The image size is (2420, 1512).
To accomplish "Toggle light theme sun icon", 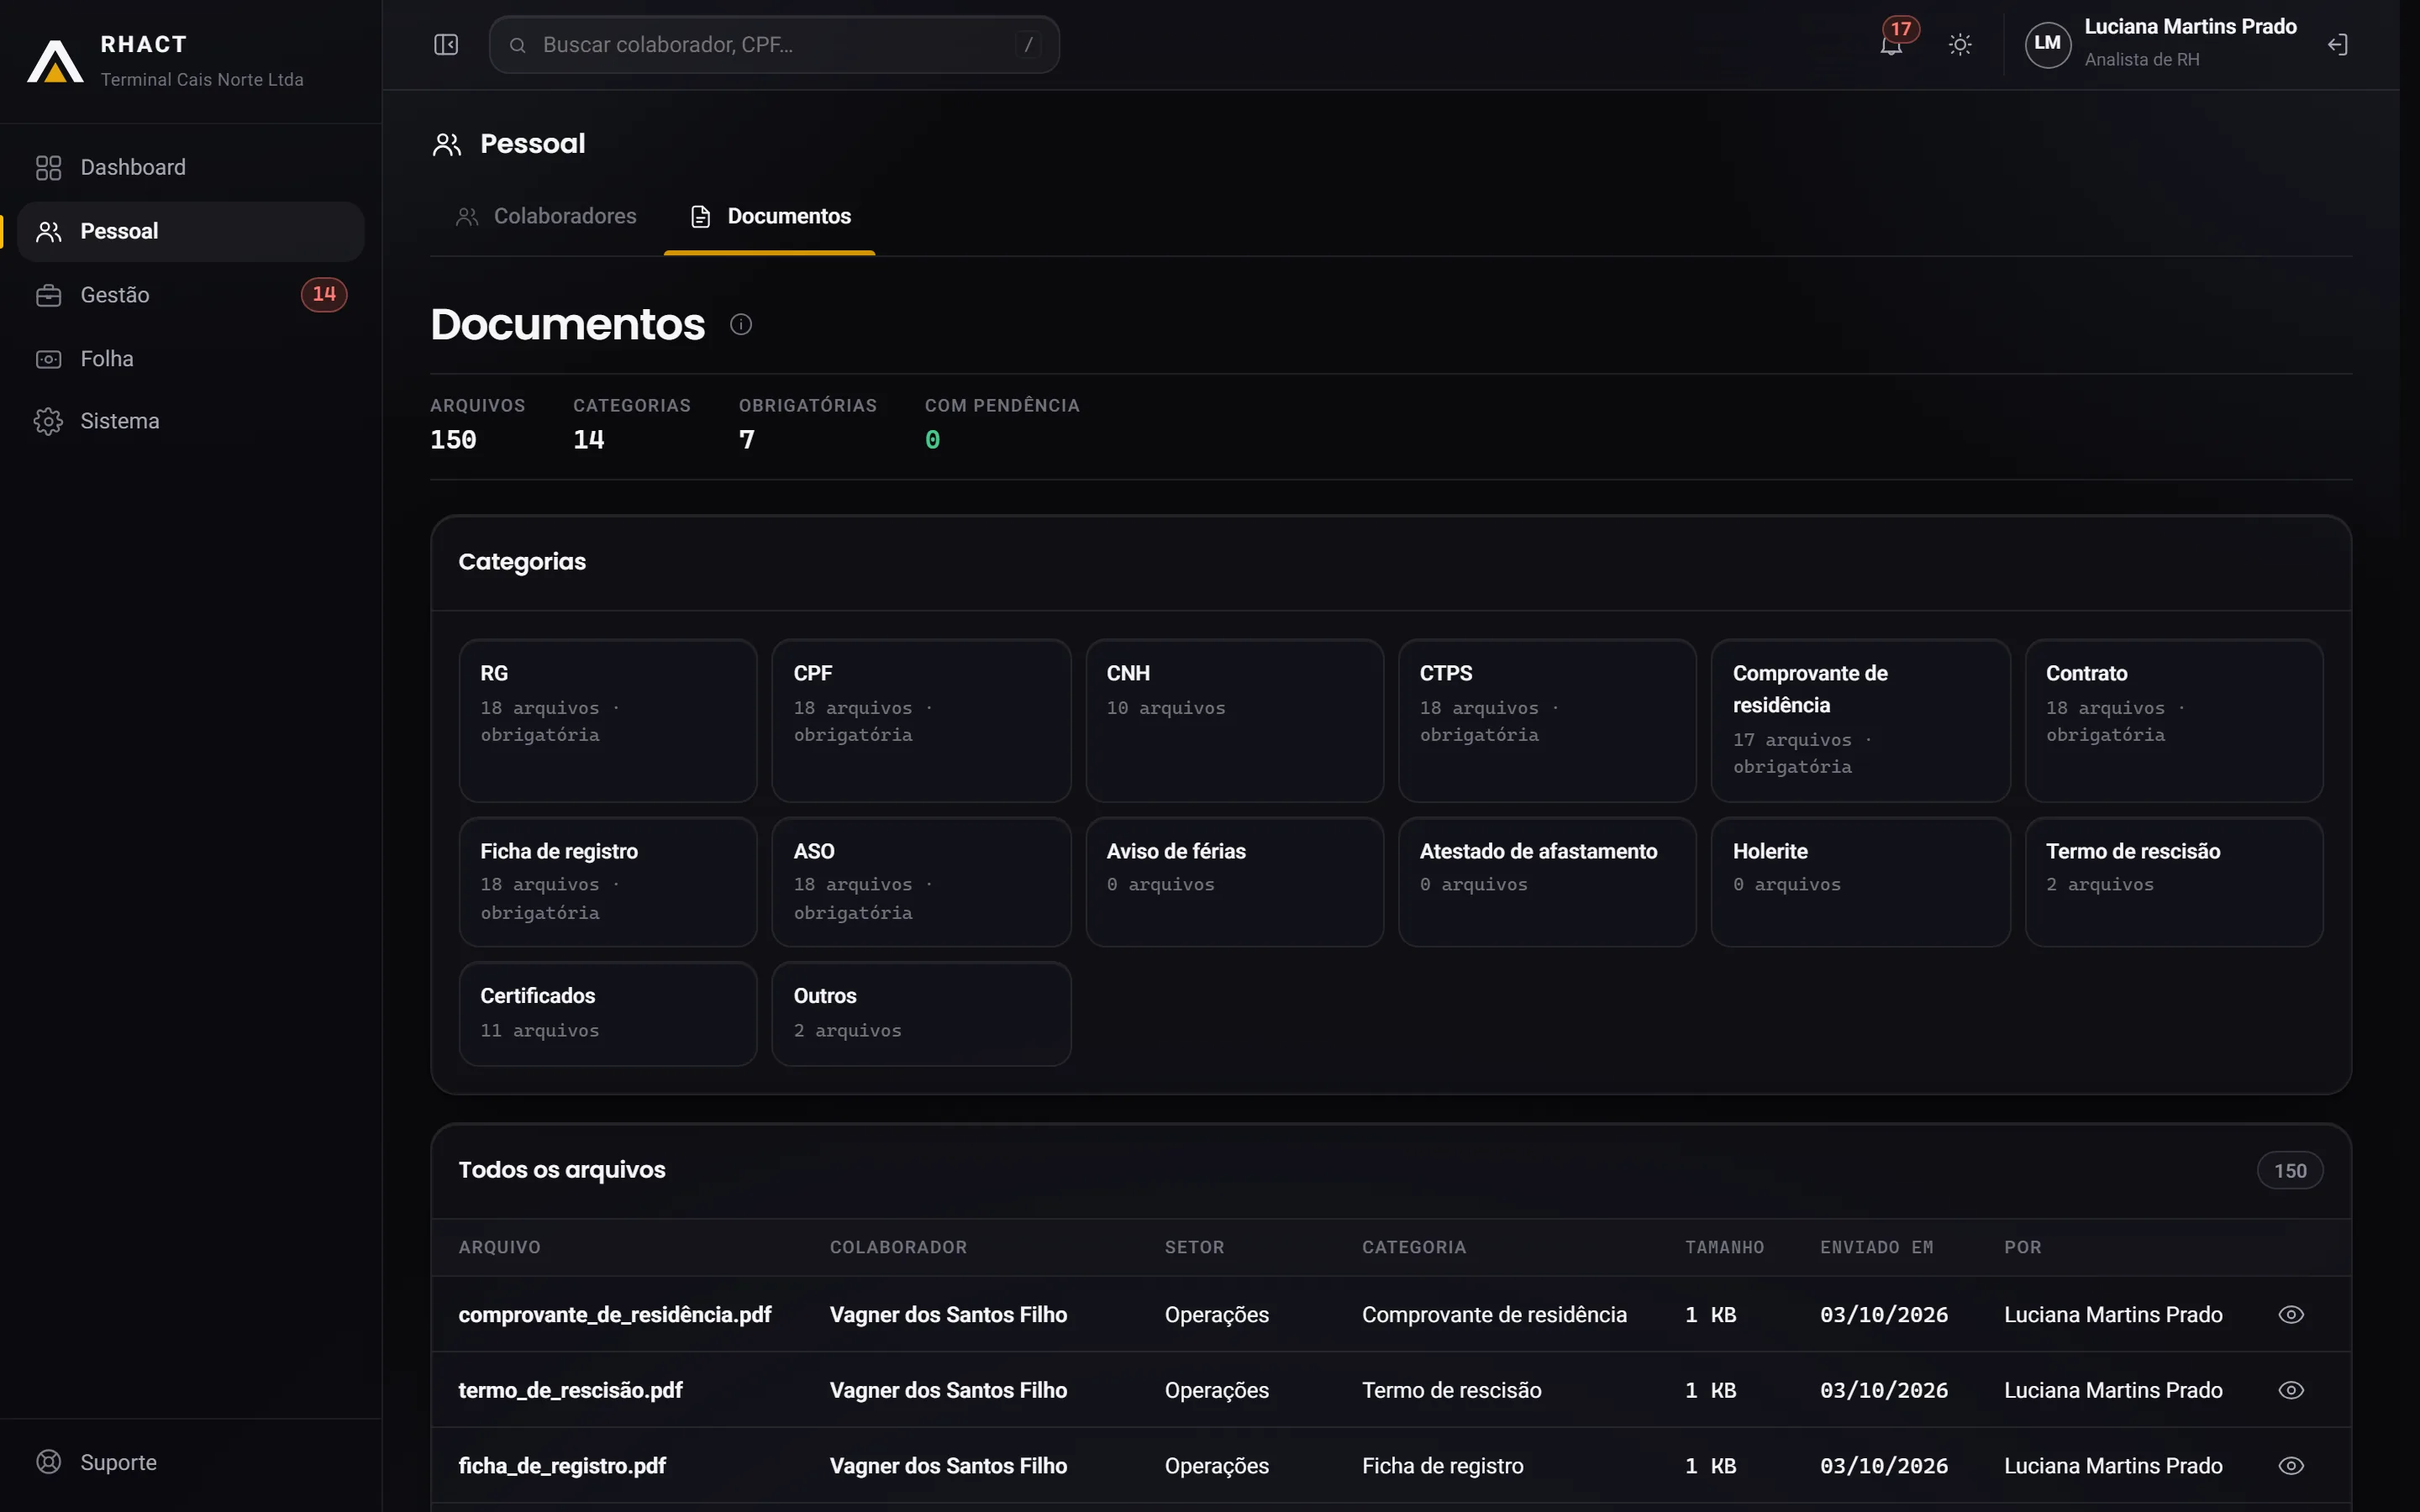I will (x=1960, y=45).
